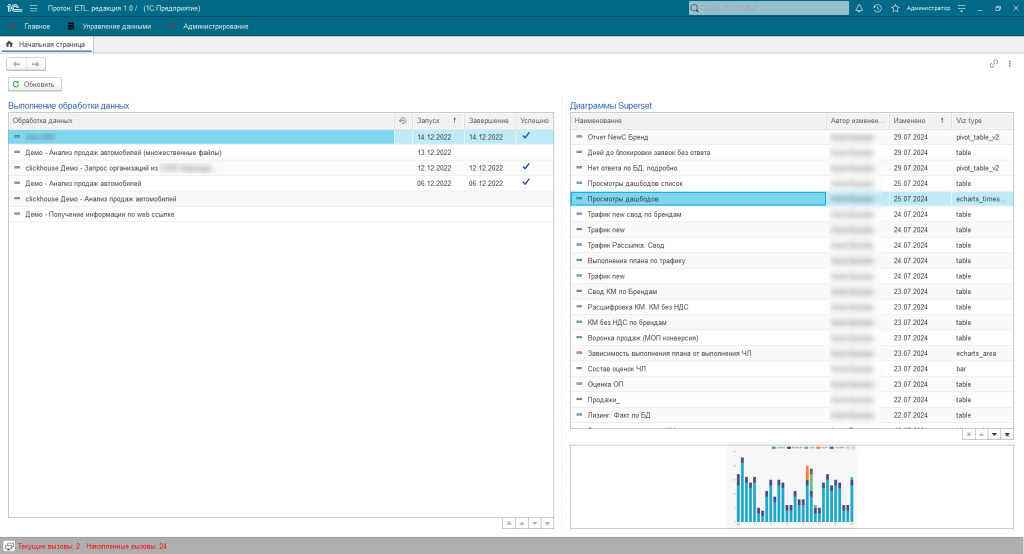
Task: Select row Нет ответа по БД, подробно
Action: click(792, 168)
